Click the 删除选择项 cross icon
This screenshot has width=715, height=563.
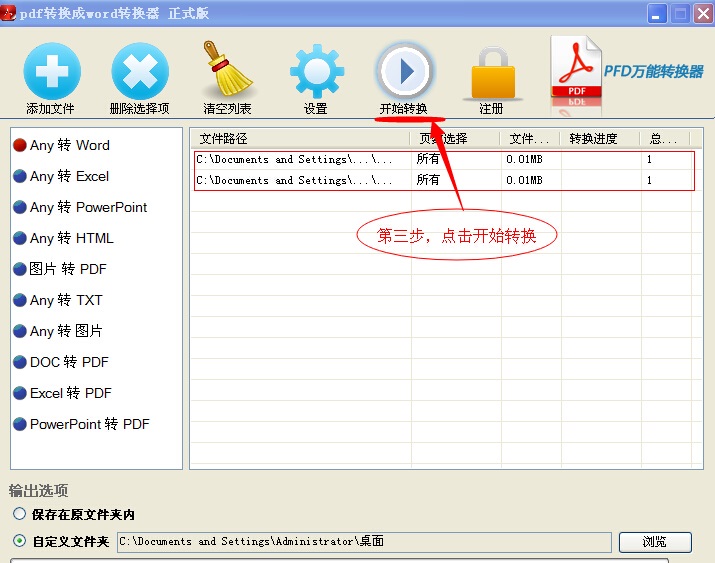pyautogui.click(x=140, y=71)
